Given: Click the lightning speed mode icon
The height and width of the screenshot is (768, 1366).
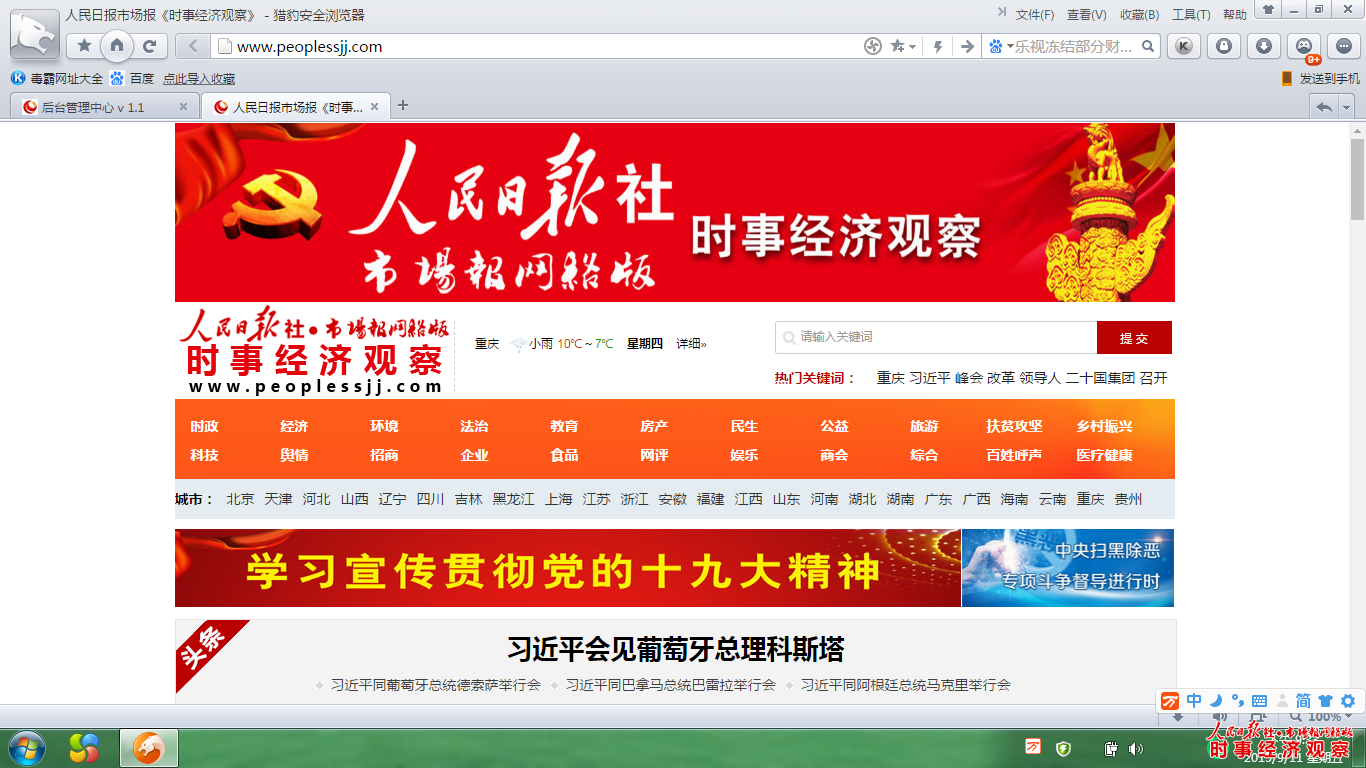Looking at the screenshot, I should pos(938,46).
